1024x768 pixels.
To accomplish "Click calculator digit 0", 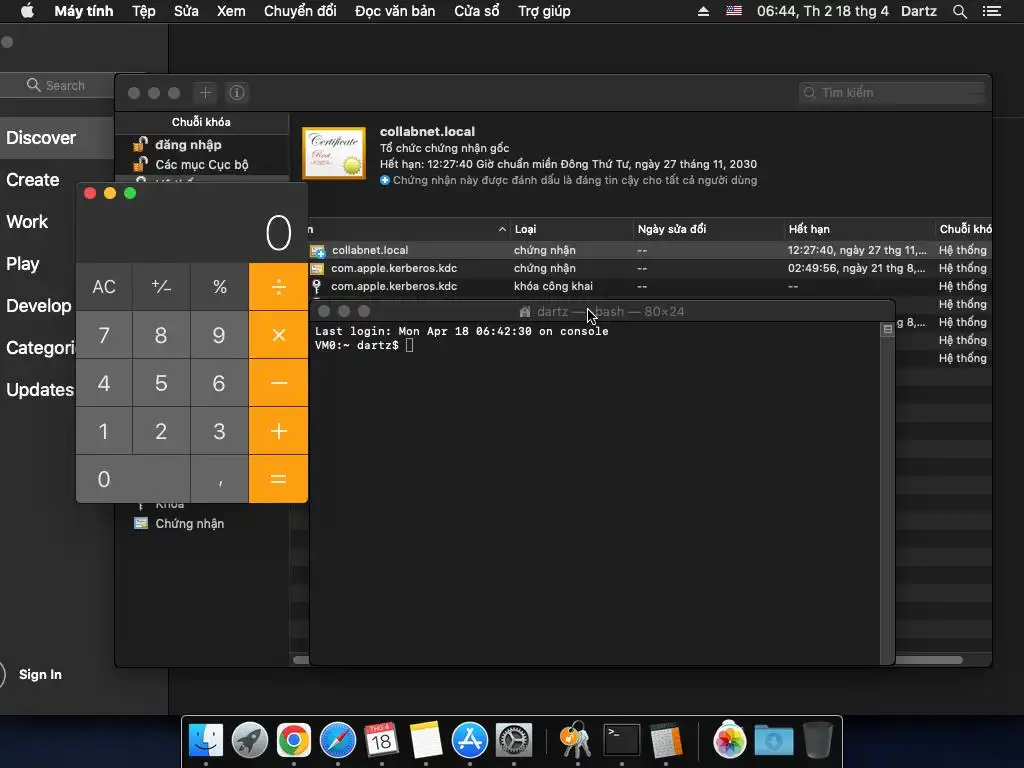I will (x=133, y=479).
